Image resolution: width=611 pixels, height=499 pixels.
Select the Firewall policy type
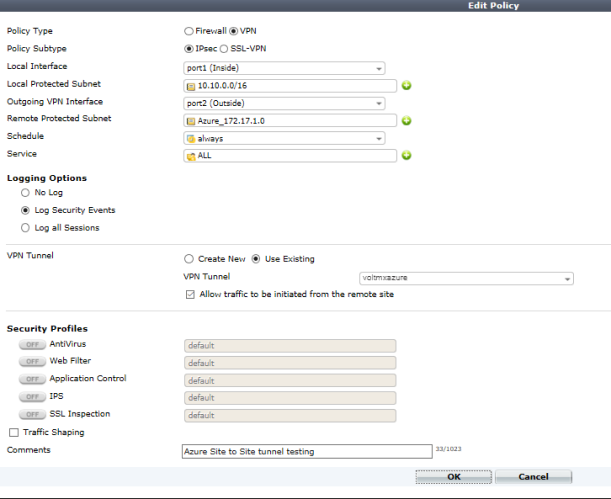coord(187,31)
